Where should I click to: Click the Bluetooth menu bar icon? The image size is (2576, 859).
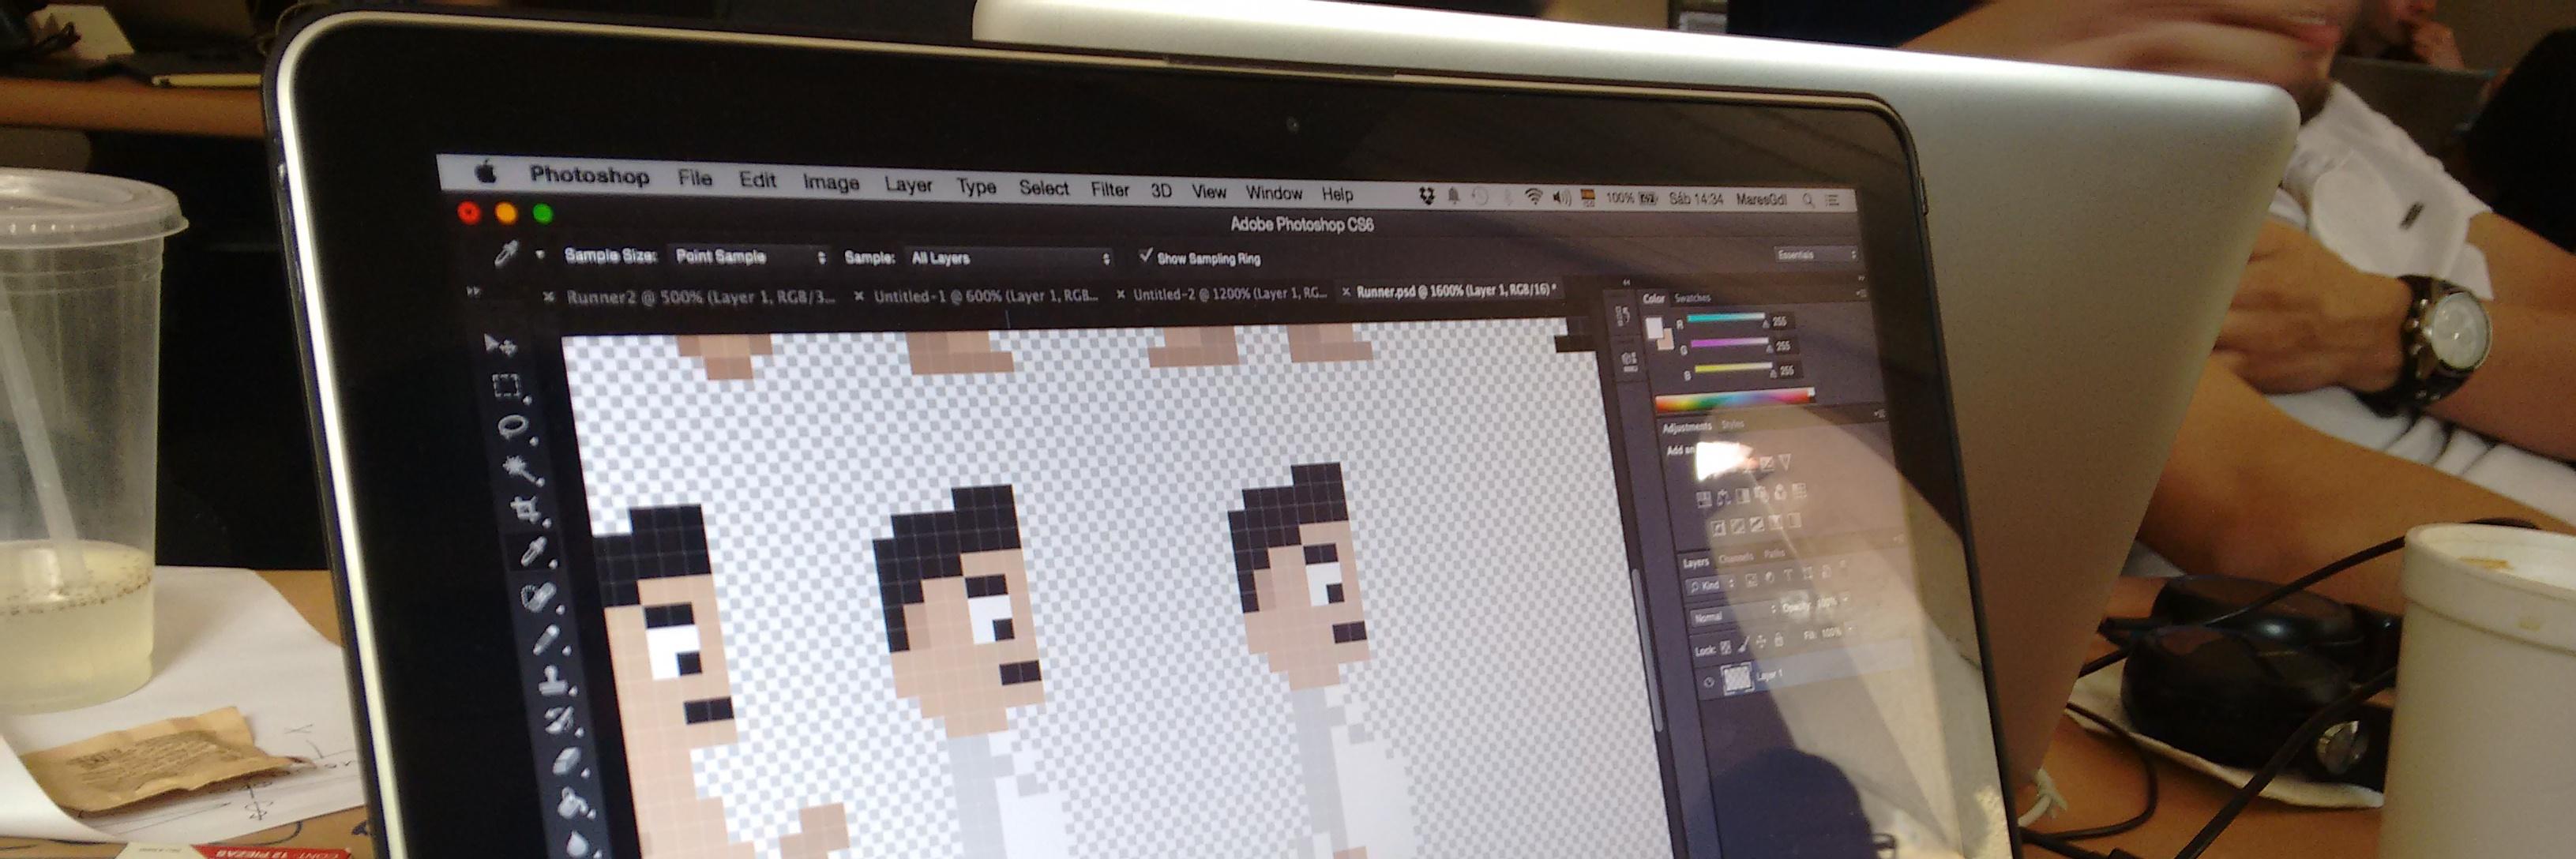click(x=1508, y=197)
